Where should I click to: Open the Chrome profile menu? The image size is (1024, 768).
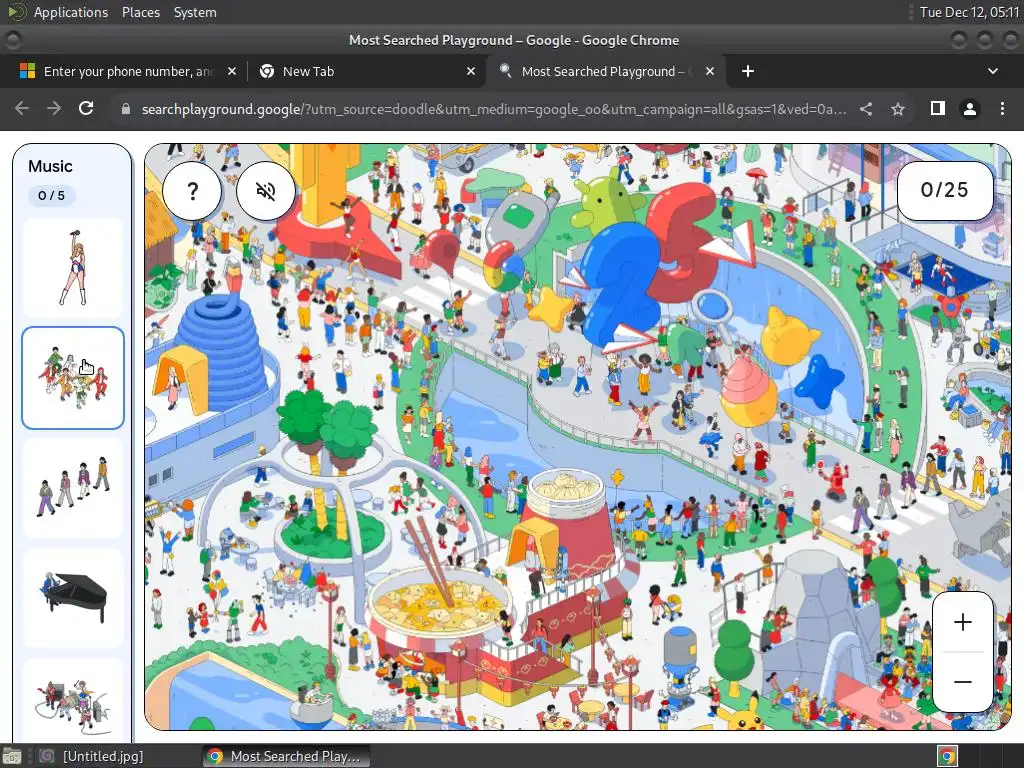click(x=970, y=108)
